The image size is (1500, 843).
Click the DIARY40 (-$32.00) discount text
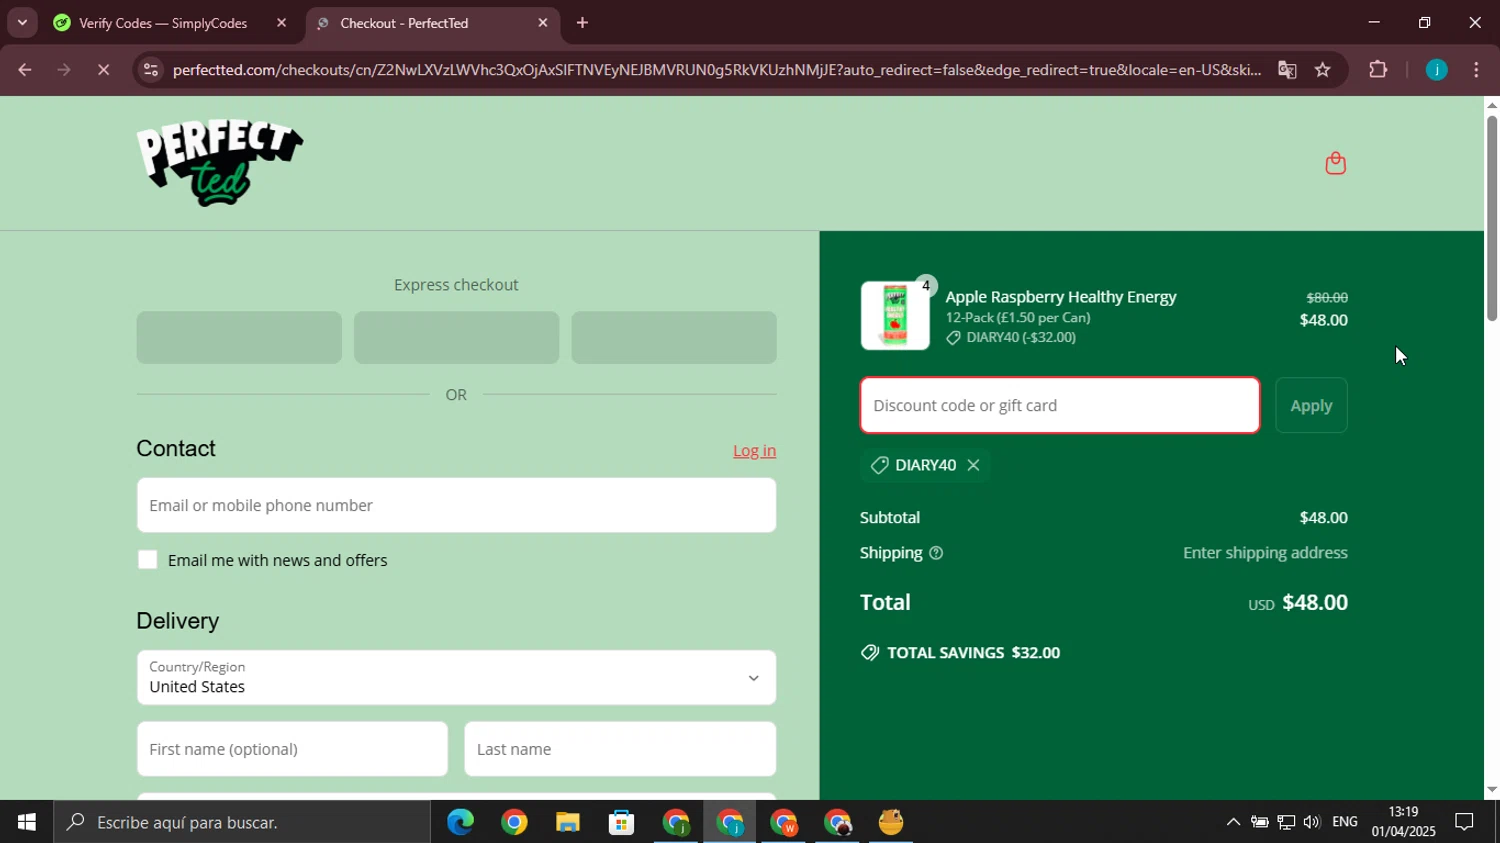pos(1021,337)
